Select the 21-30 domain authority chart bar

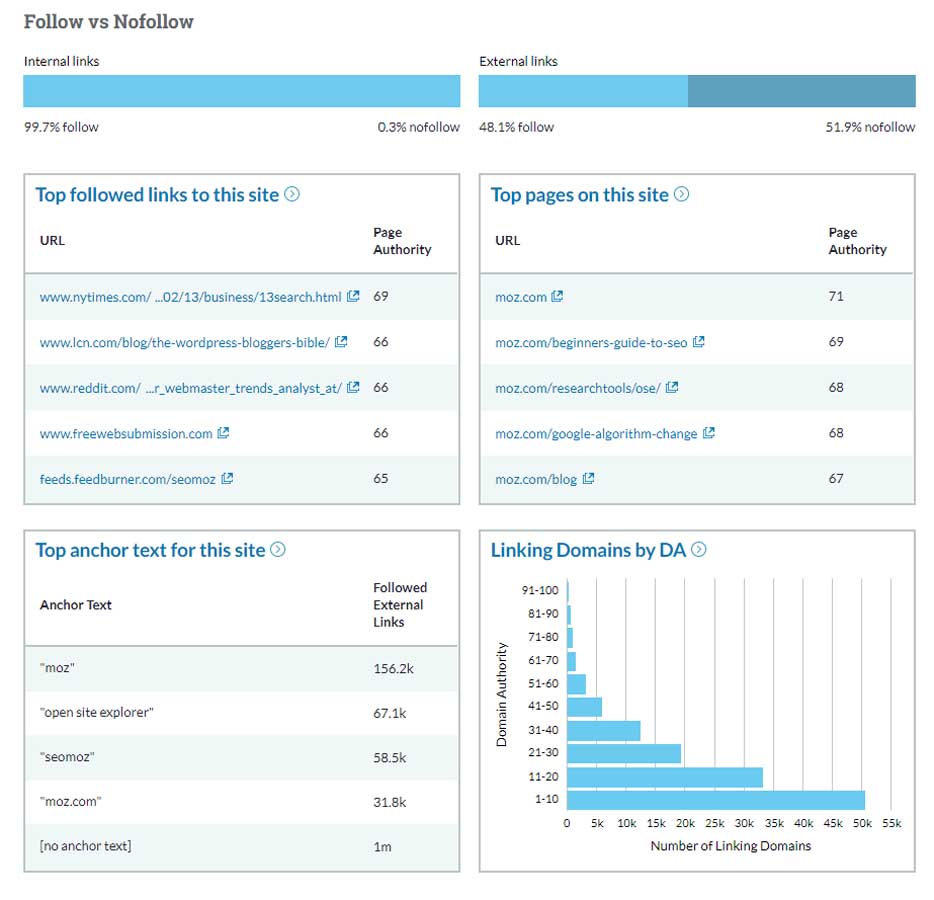[624, 753]
